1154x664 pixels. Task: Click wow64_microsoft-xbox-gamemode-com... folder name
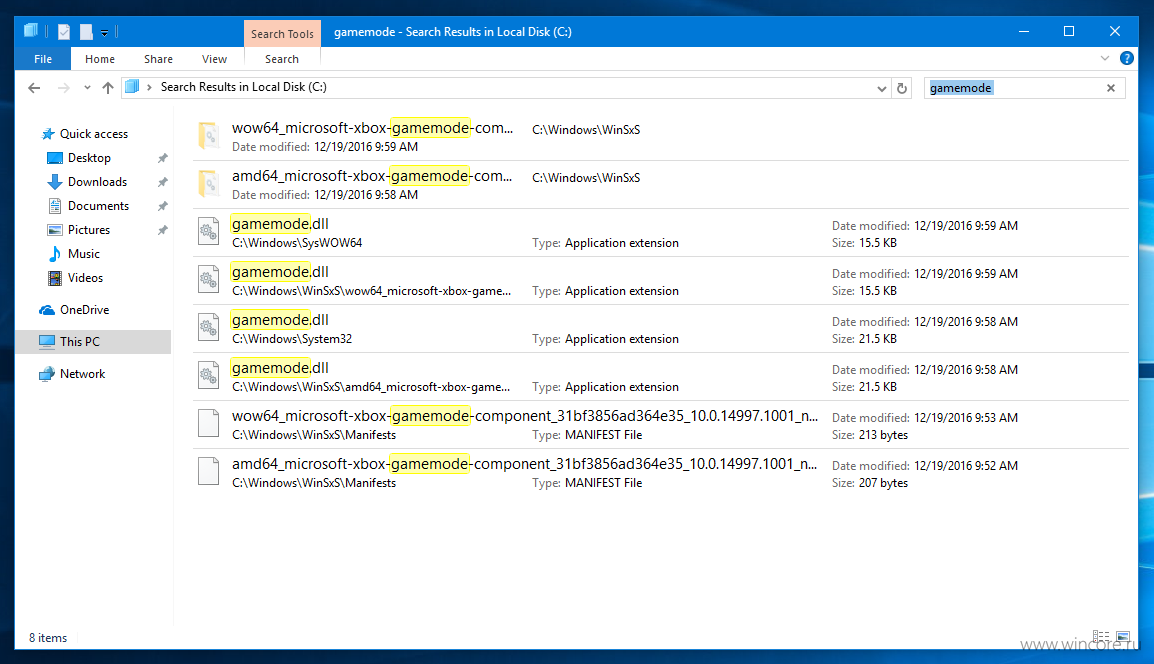(x=372, y=128)
